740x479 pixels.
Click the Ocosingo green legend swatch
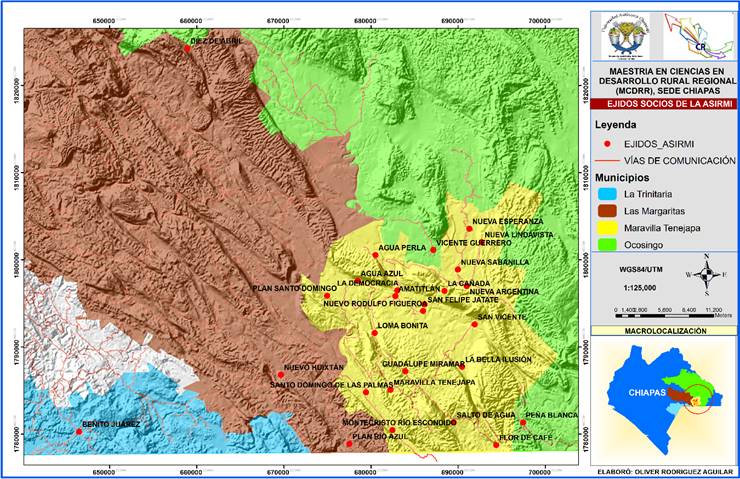coord(606,244)
